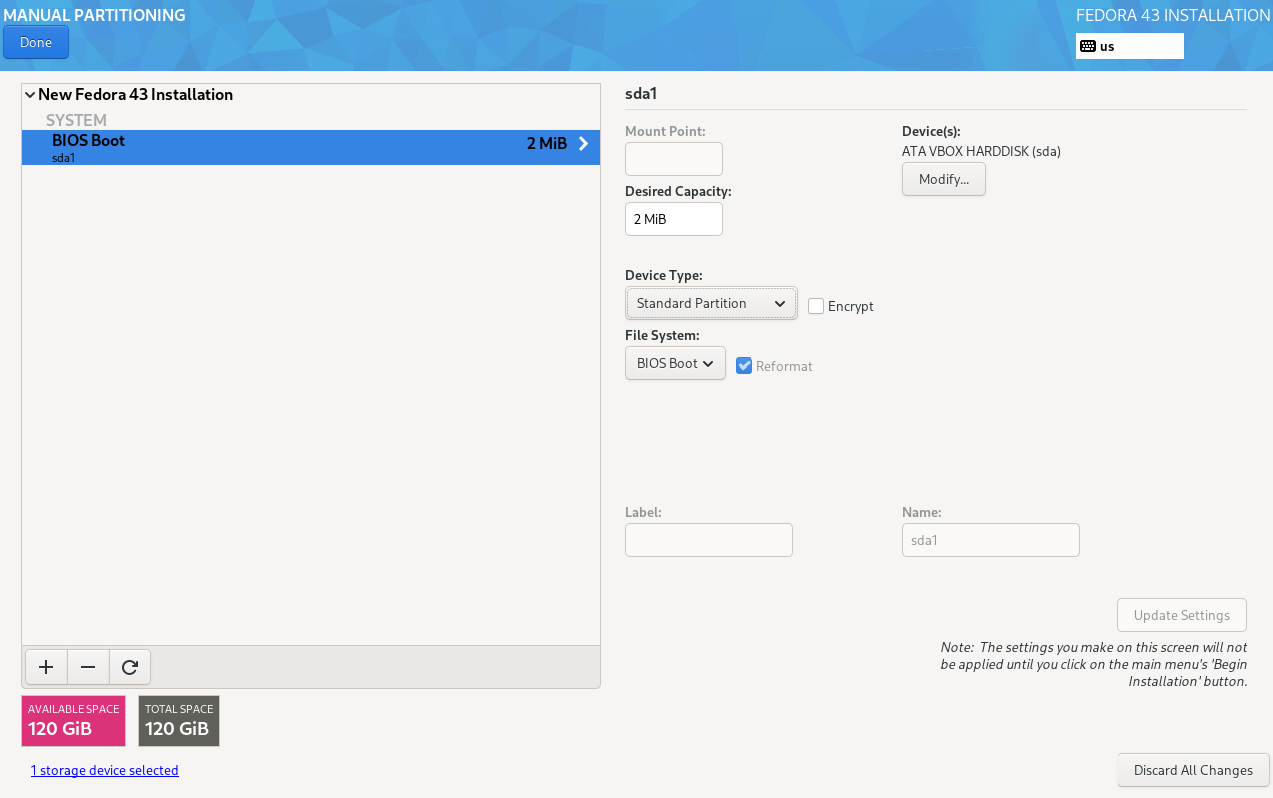Viewport: 1273px width, 798px height.
Task: Open the File System BIOS Boot dropdown
Action: (x=675, y=363)
